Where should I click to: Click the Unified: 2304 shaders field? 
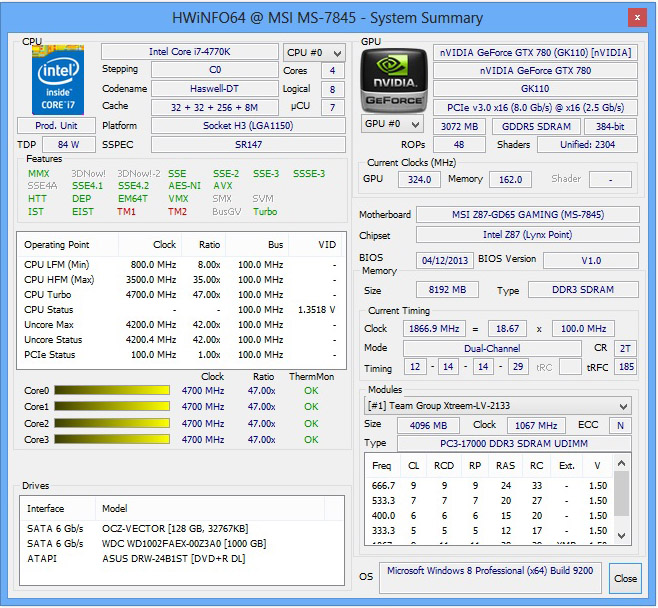588,145
